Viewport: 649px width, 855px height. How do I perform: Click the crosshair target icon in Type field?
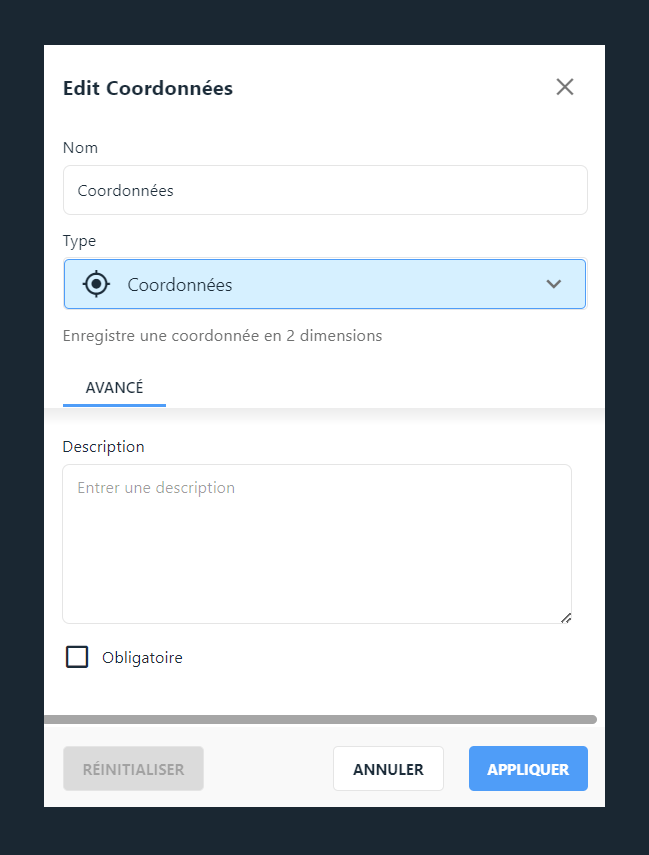tap(97, 284)
